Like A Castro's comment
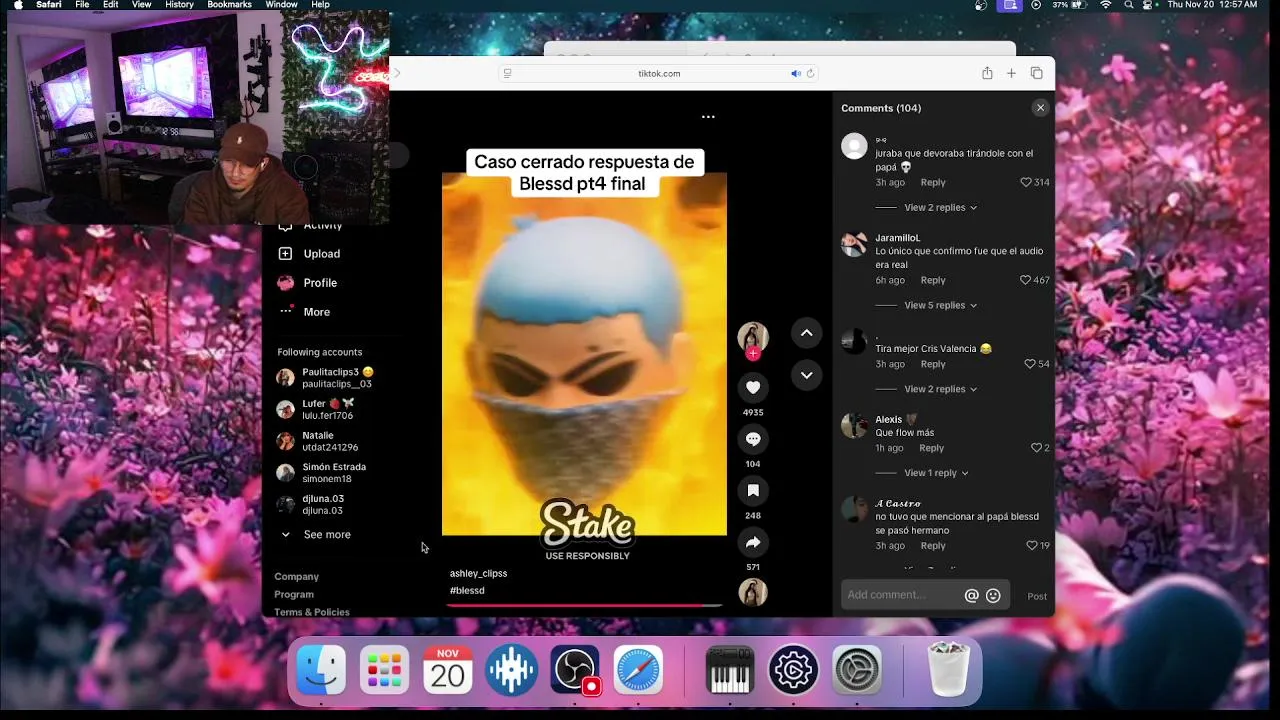 [1032, 546]
